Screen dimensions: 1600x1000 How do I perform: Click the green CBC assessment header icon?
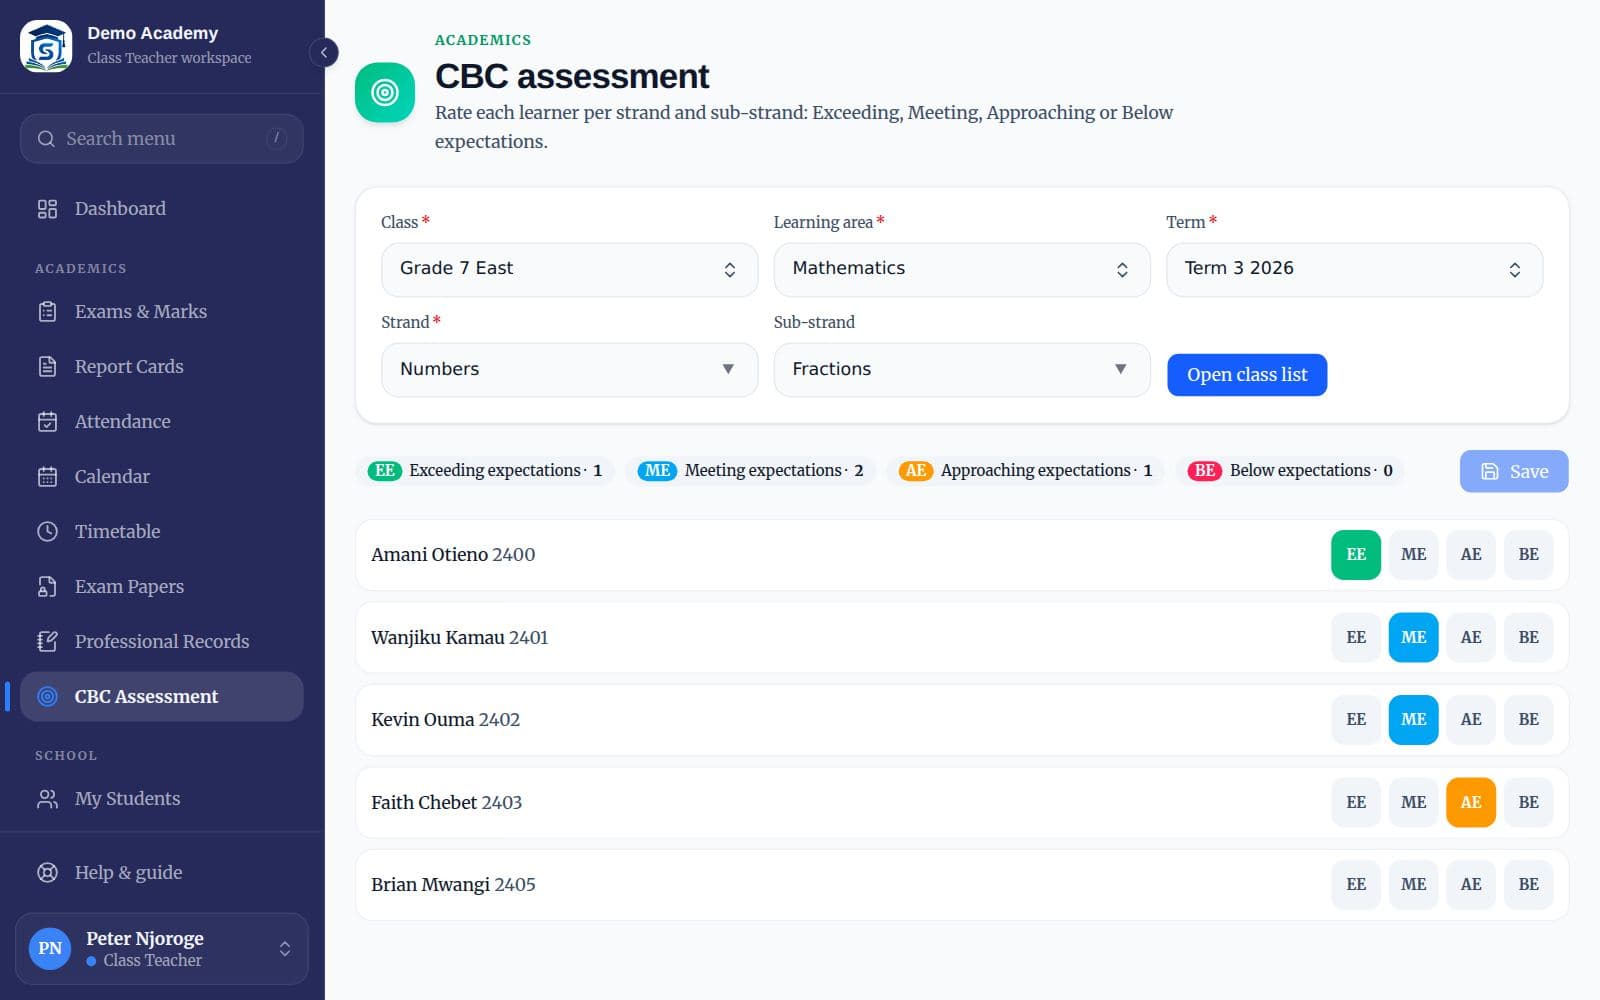click(x=385, y=93)
